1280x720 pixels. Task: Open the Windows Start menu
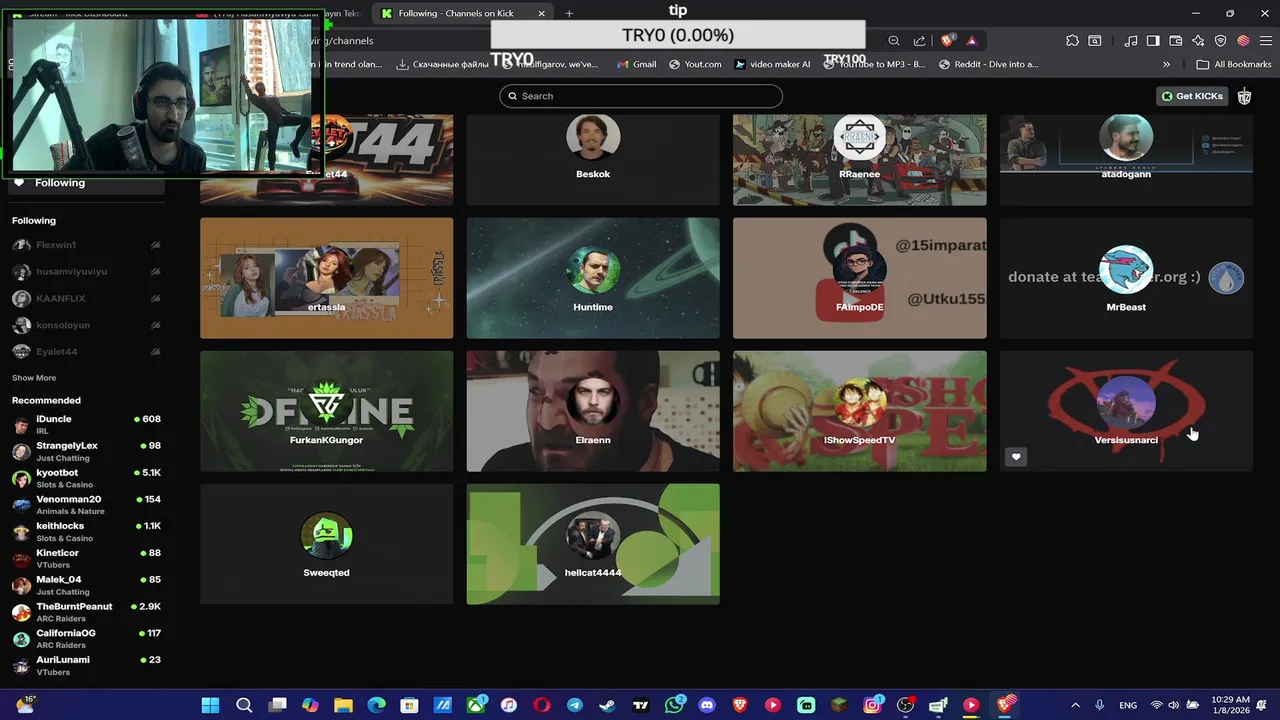click(x=210, y=705)
